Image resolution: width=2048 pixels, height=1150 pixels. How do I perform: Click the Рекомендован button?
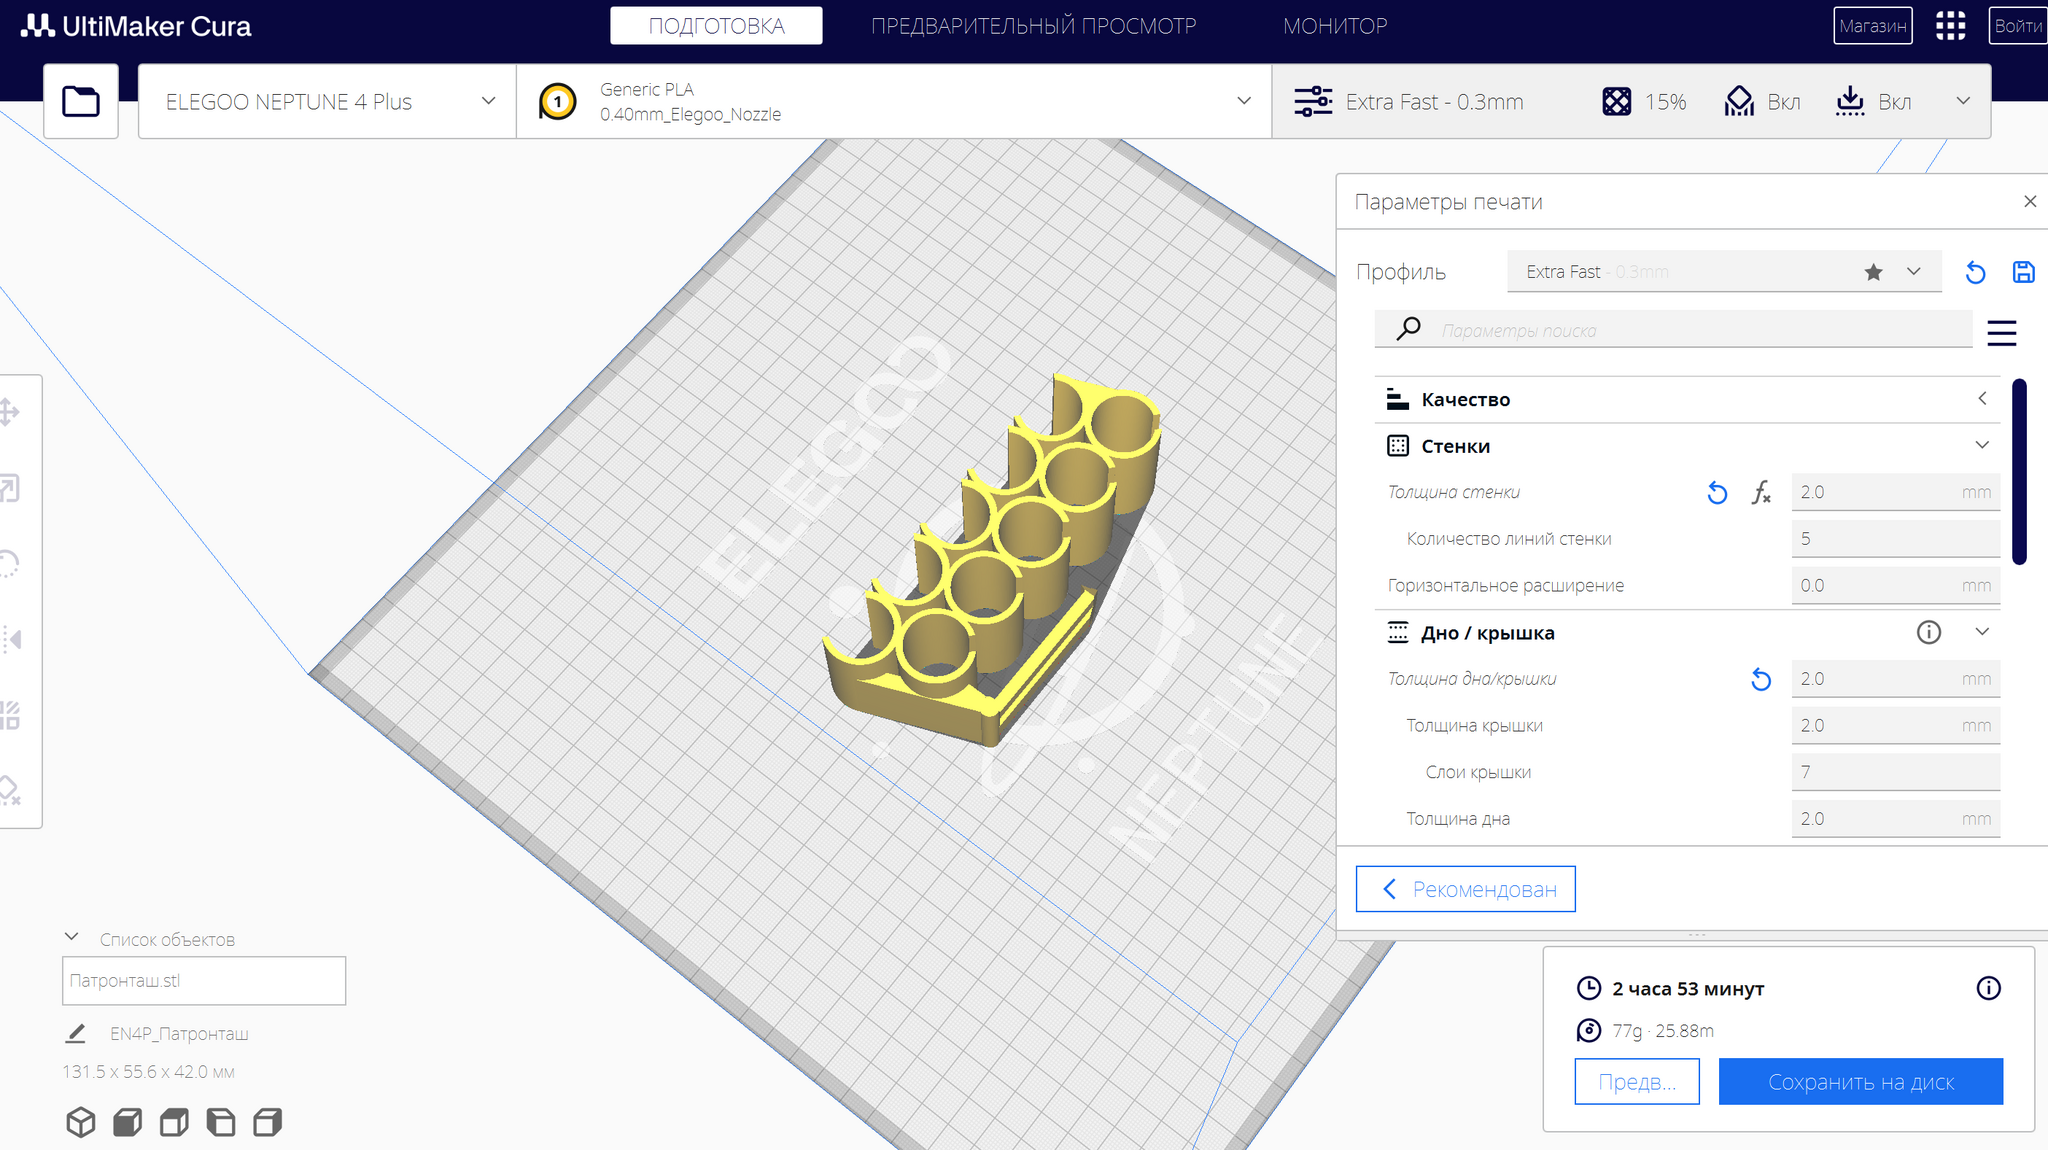[1465, 889]
